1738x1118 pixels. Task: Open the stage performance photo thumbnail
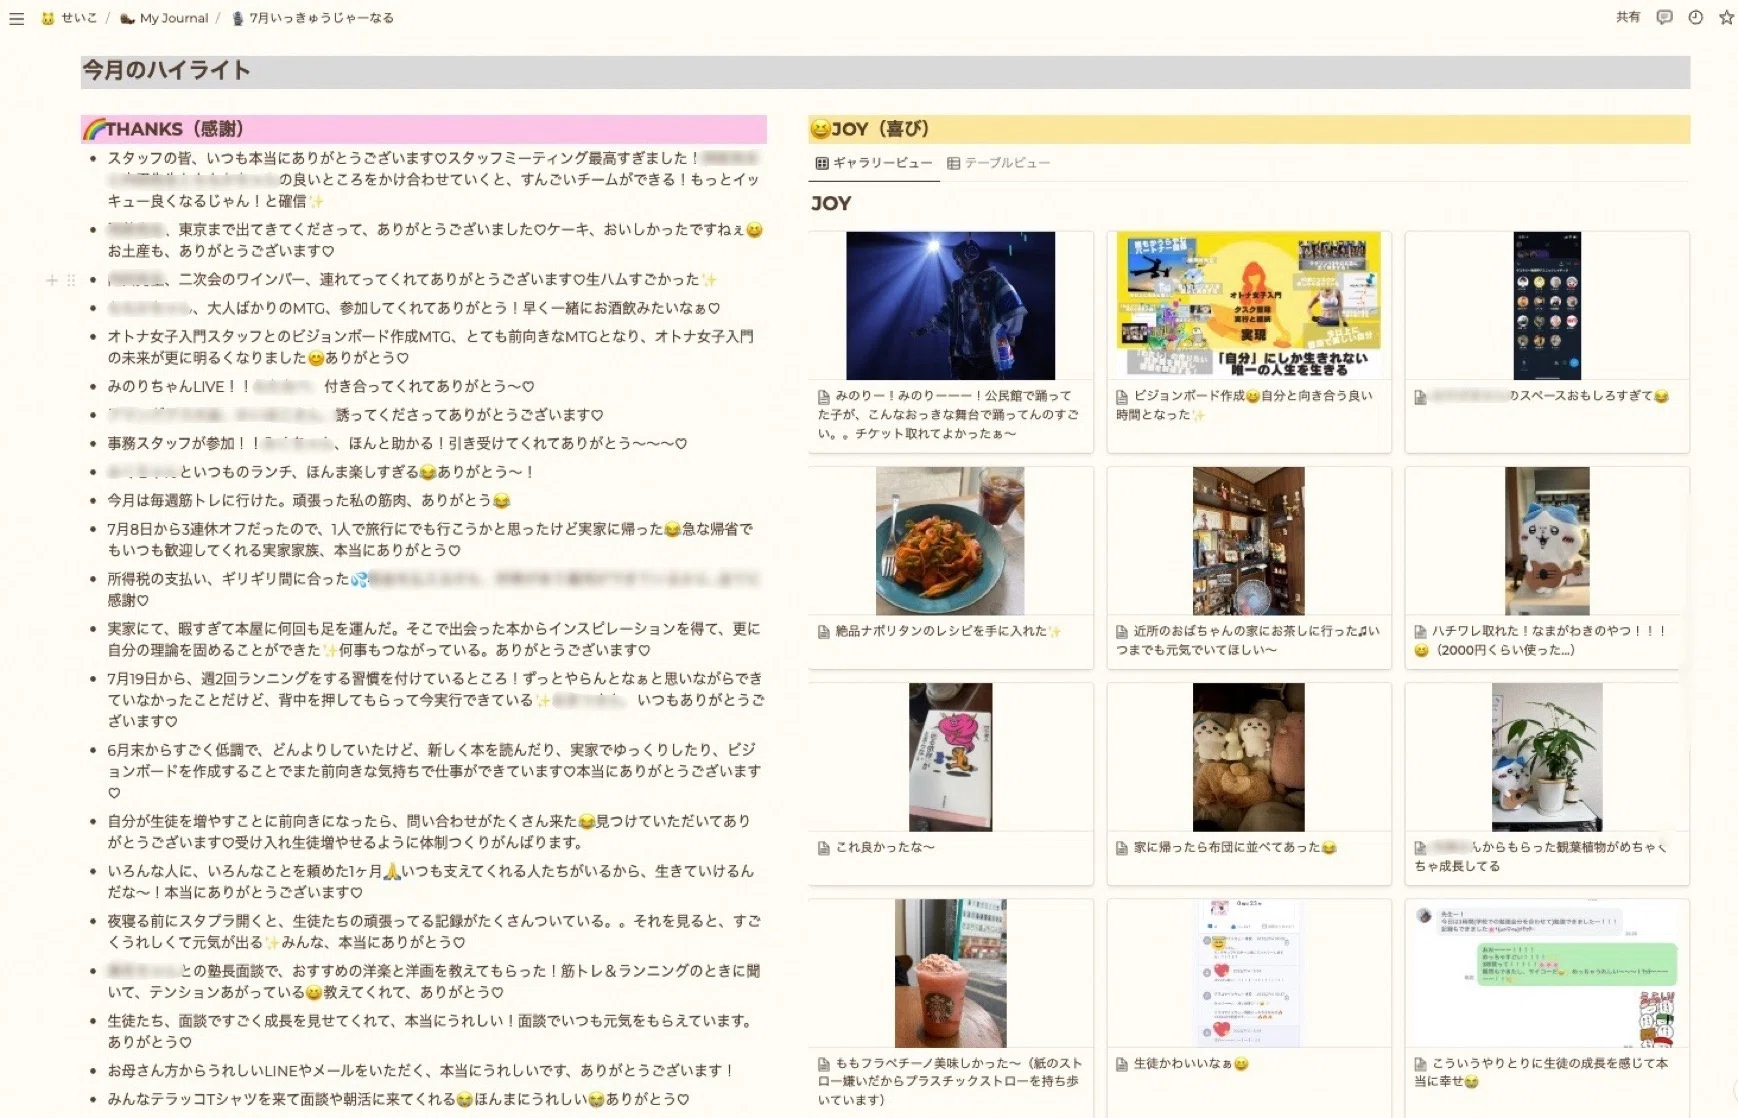click(x=950, y=306)
